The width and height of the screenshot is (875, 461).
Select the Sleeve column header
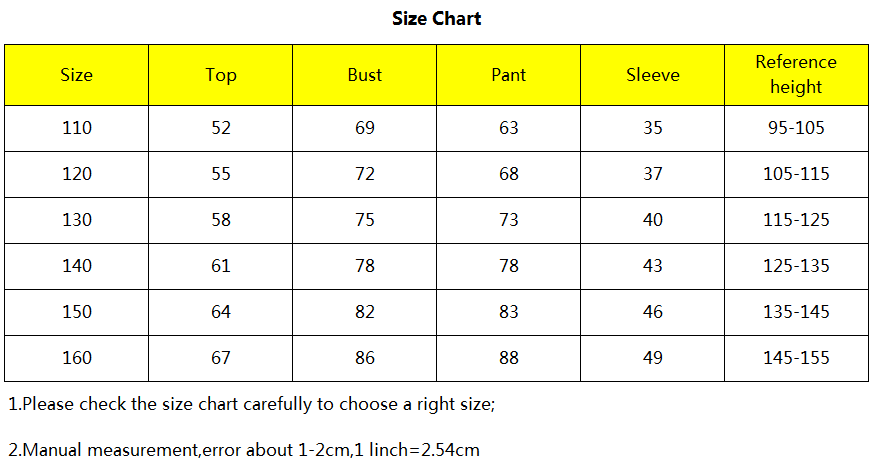click(x=653, y=75)
